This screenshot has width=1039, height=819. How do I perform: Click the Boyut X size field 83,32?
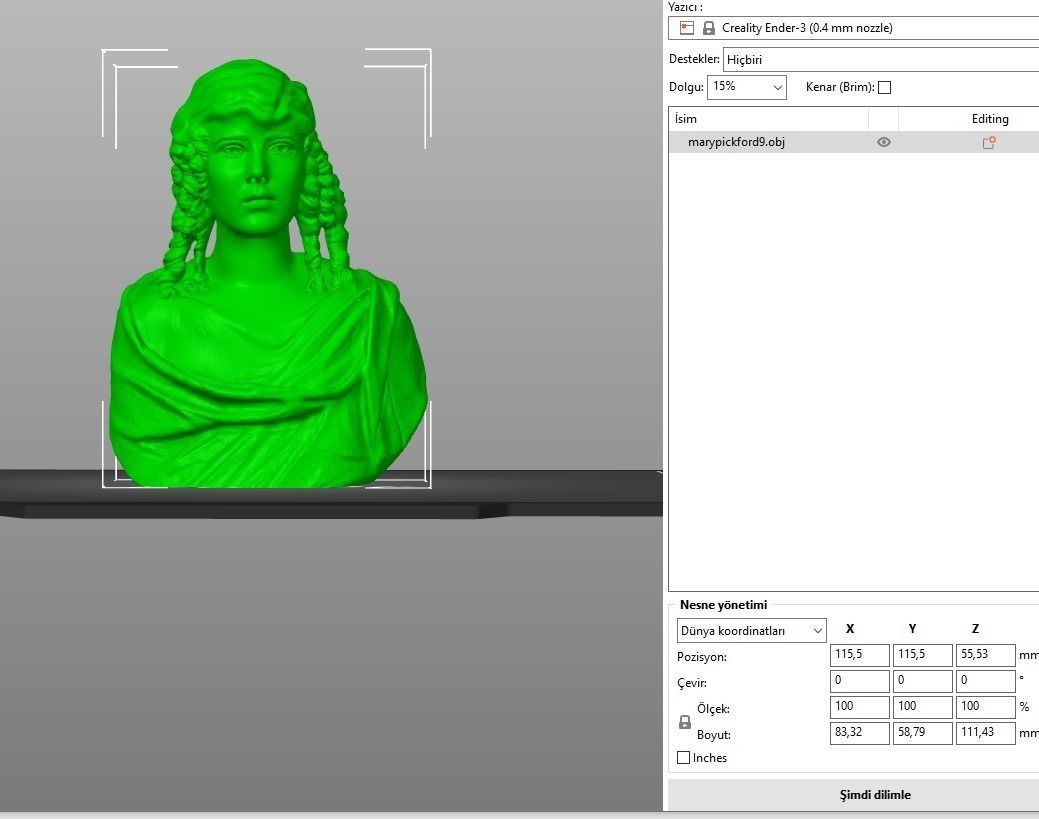point(859,733)
